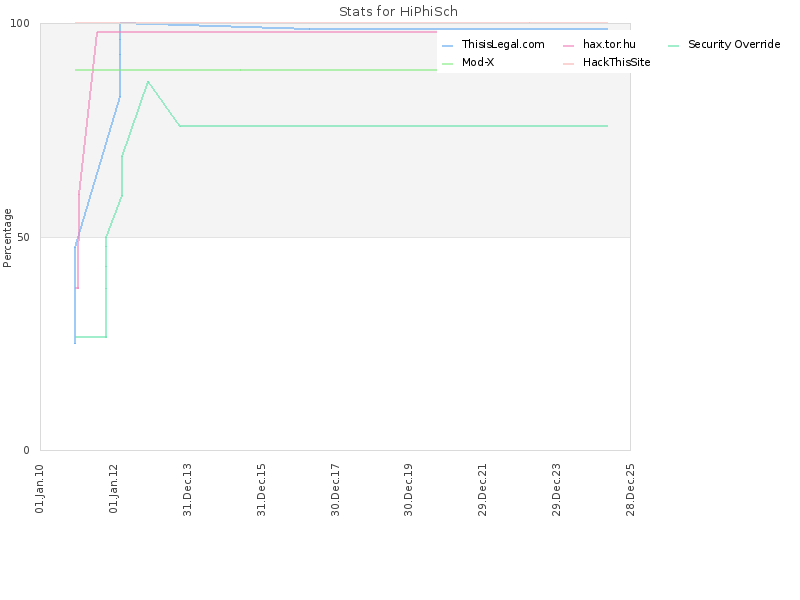Image resolution: width=800 pixels, height=600 pixels.
Task: Click the peak of the teal Security Override line
Action: [x=148, y=82]
